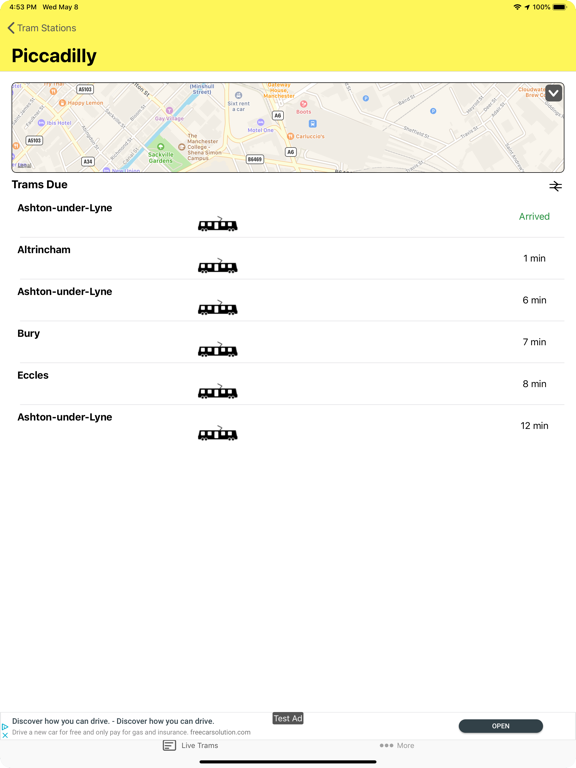Tap the tram icon in the 12 min row

click(217, 433)
